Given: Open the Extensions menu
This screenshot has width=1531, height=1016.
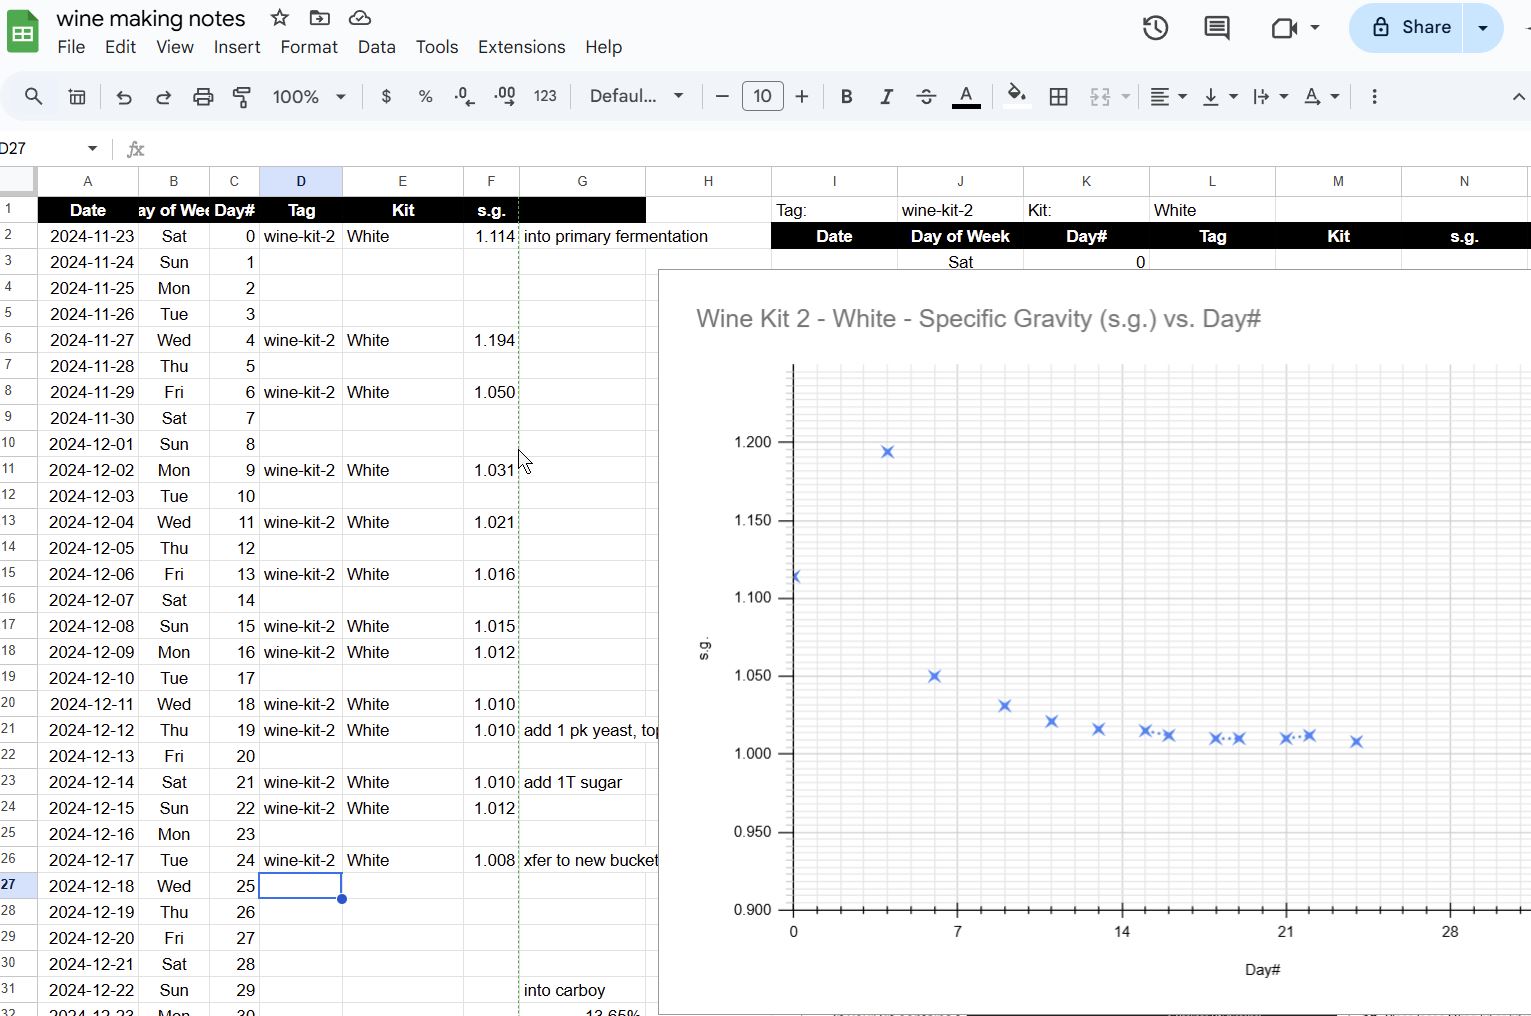Looking at the screenshot, I should (521, 47).
